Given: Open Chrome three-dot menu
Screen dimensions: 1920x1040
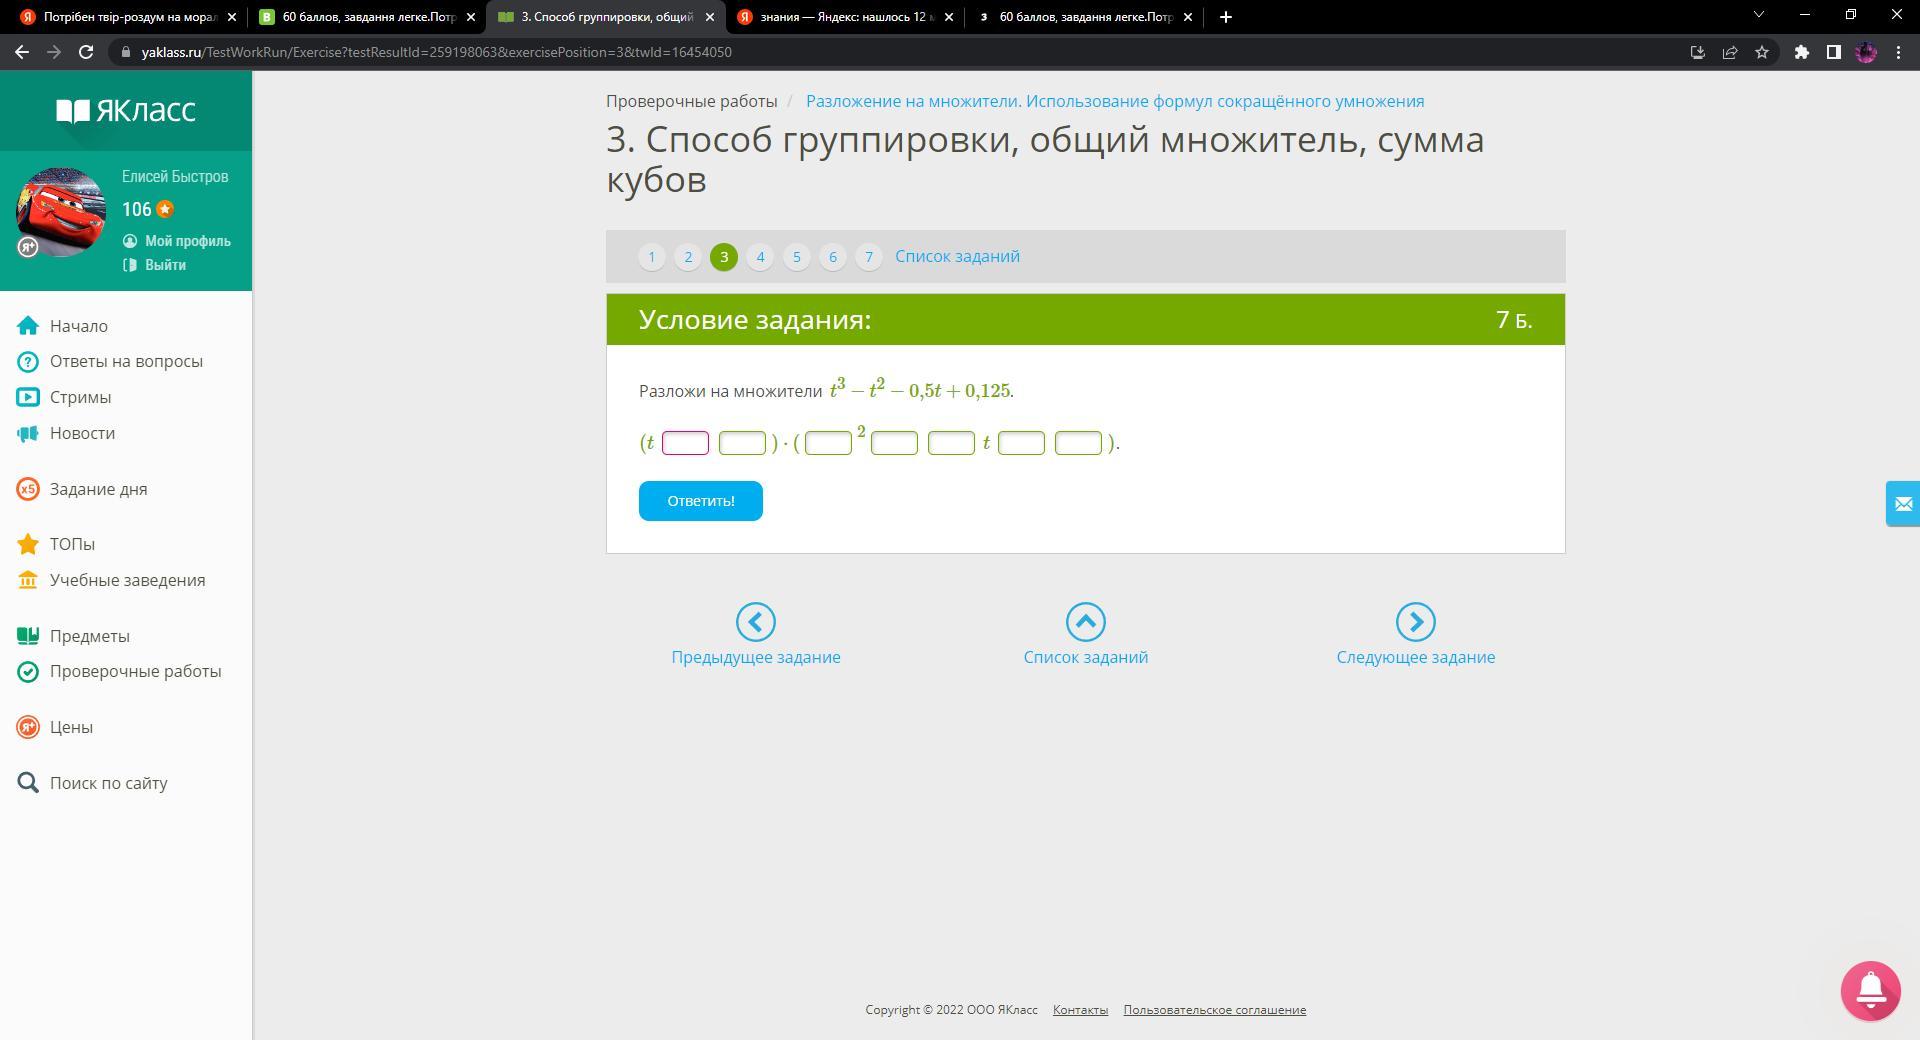Looking at the screenshot, I should pyautogui.click(x=1898, y=52).
